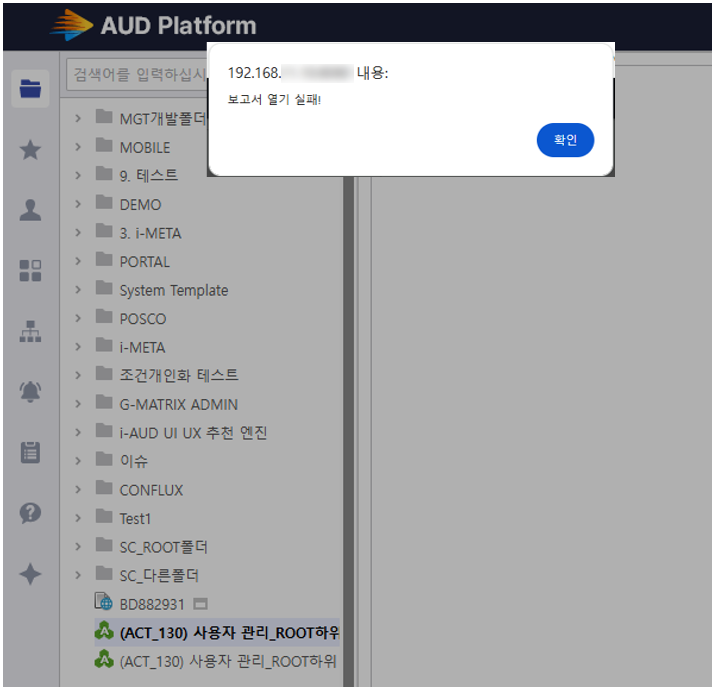
Task: Expand the POSCO folder
Action: 78,318
